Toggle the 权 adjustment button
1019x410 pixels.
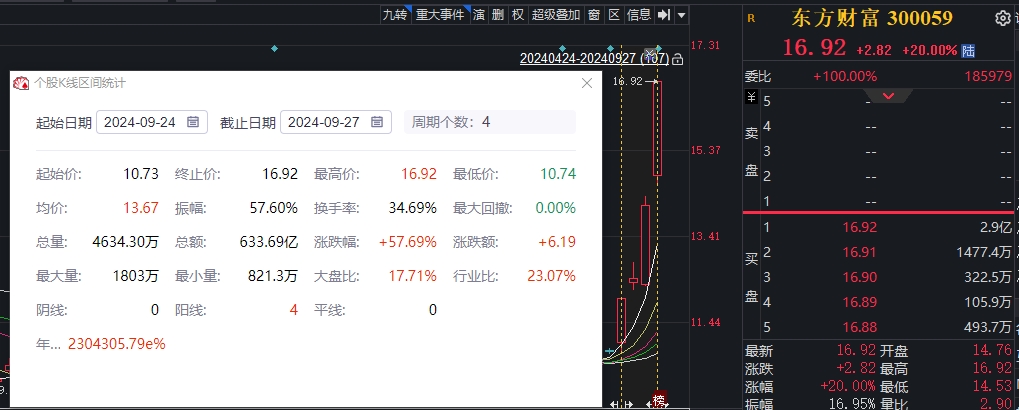pyautogui.click(x=518, y=15)
